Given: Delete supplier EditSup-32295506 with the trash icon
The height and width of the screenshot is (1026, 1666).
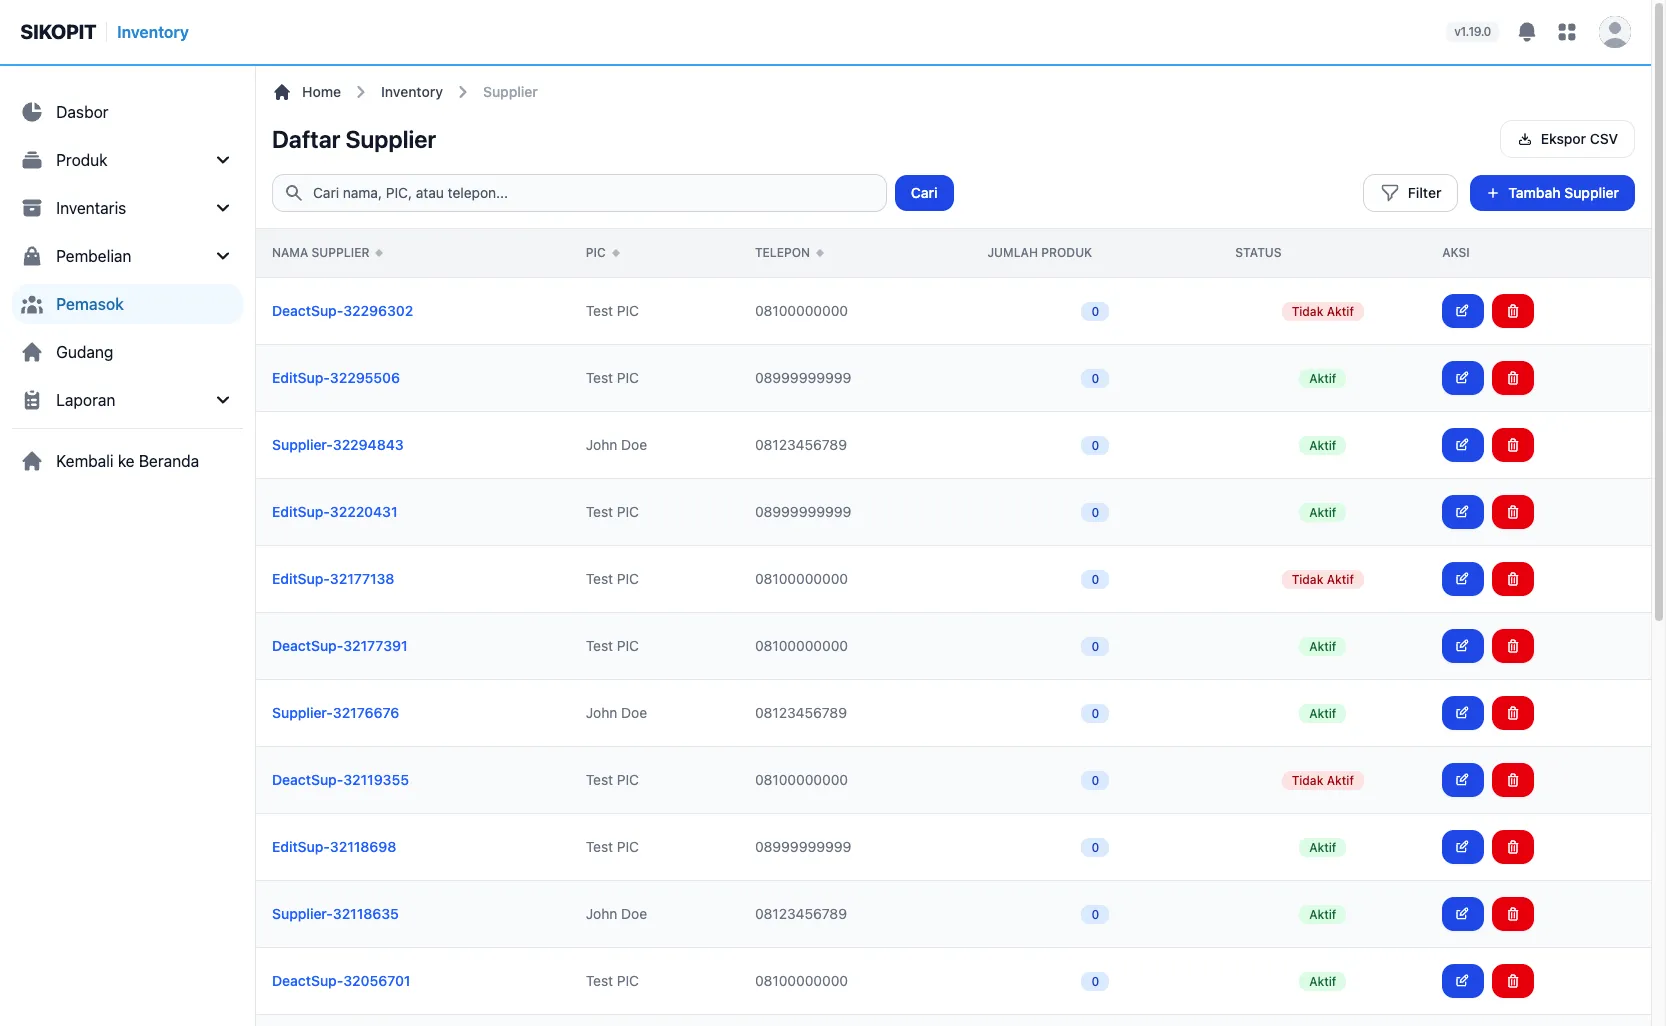Looking at the screenshot, I should coord(1512,378).
